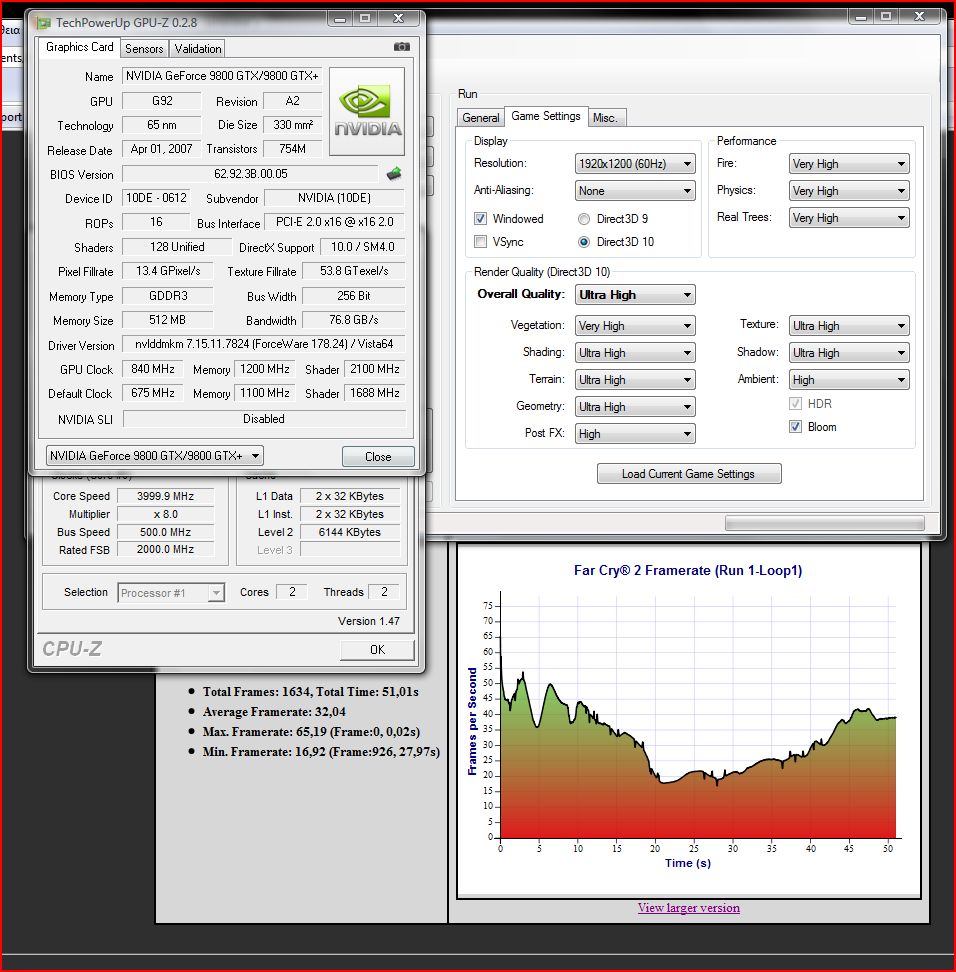This screenshot has width=956, height=972.
Task: Open the Terrain quality dropdown
Action: pos(635,379)
